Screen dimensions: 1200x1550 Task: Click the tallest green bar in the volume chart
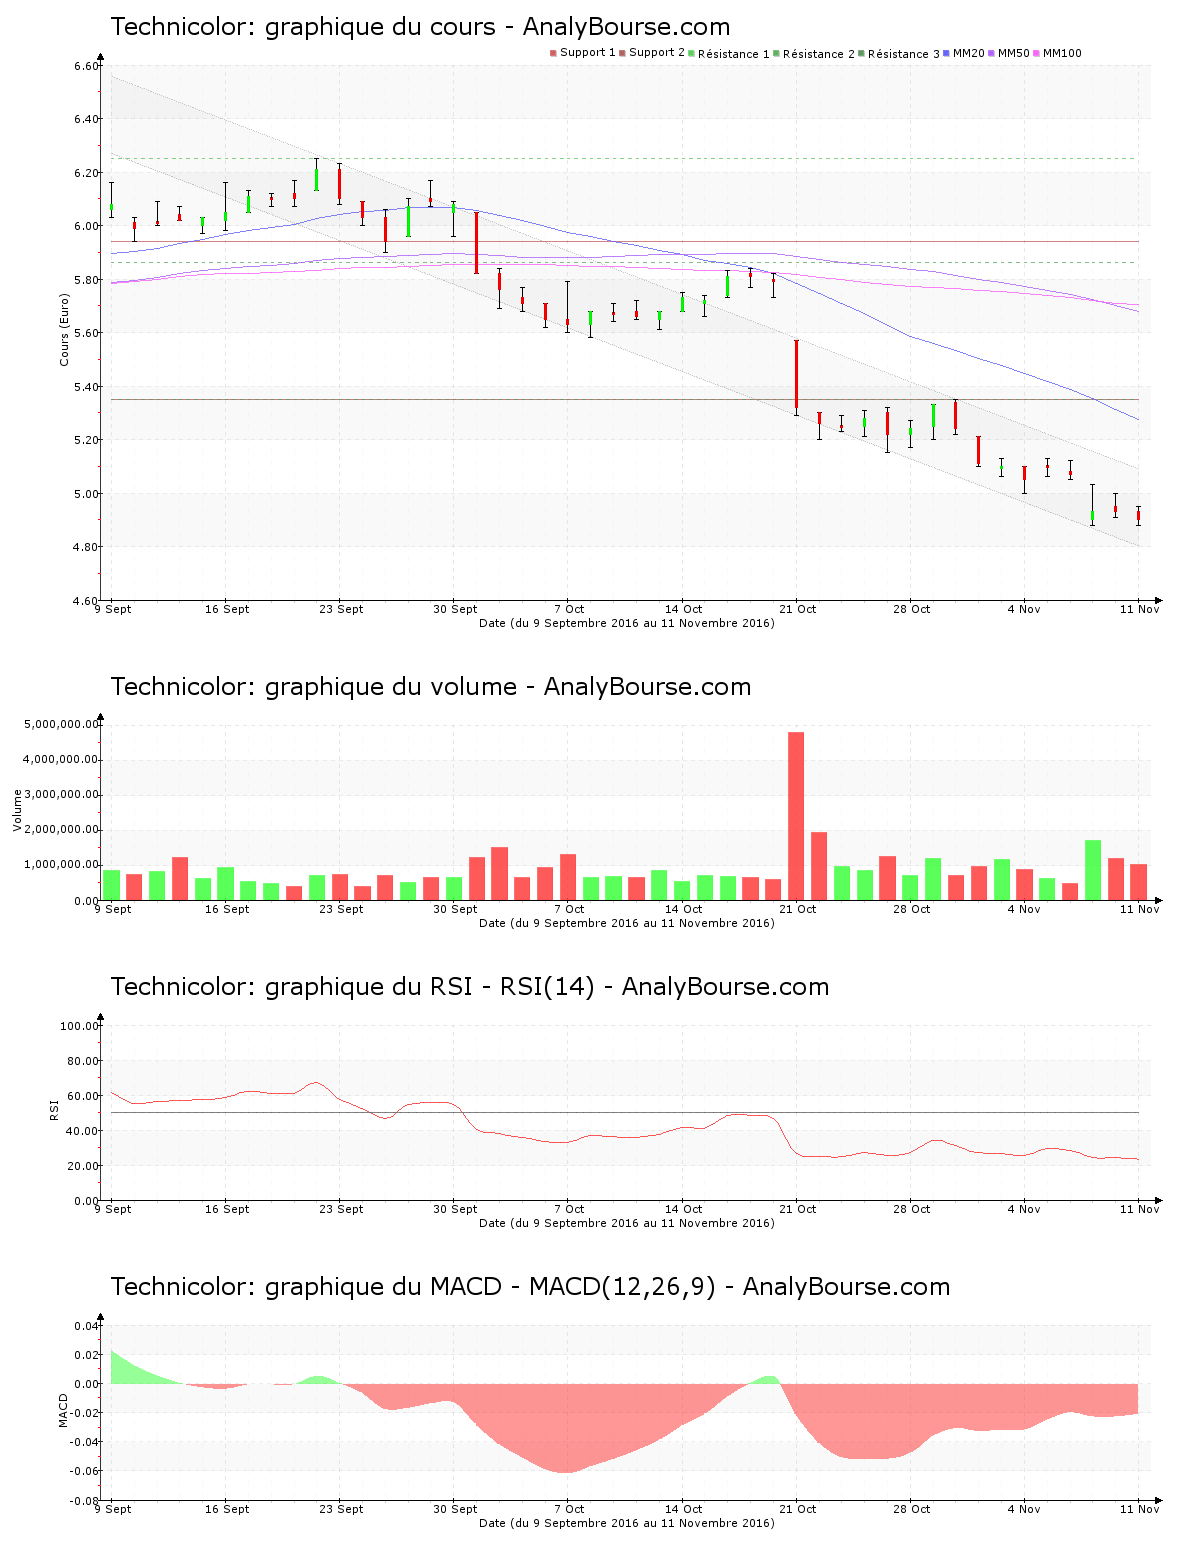1093,870
